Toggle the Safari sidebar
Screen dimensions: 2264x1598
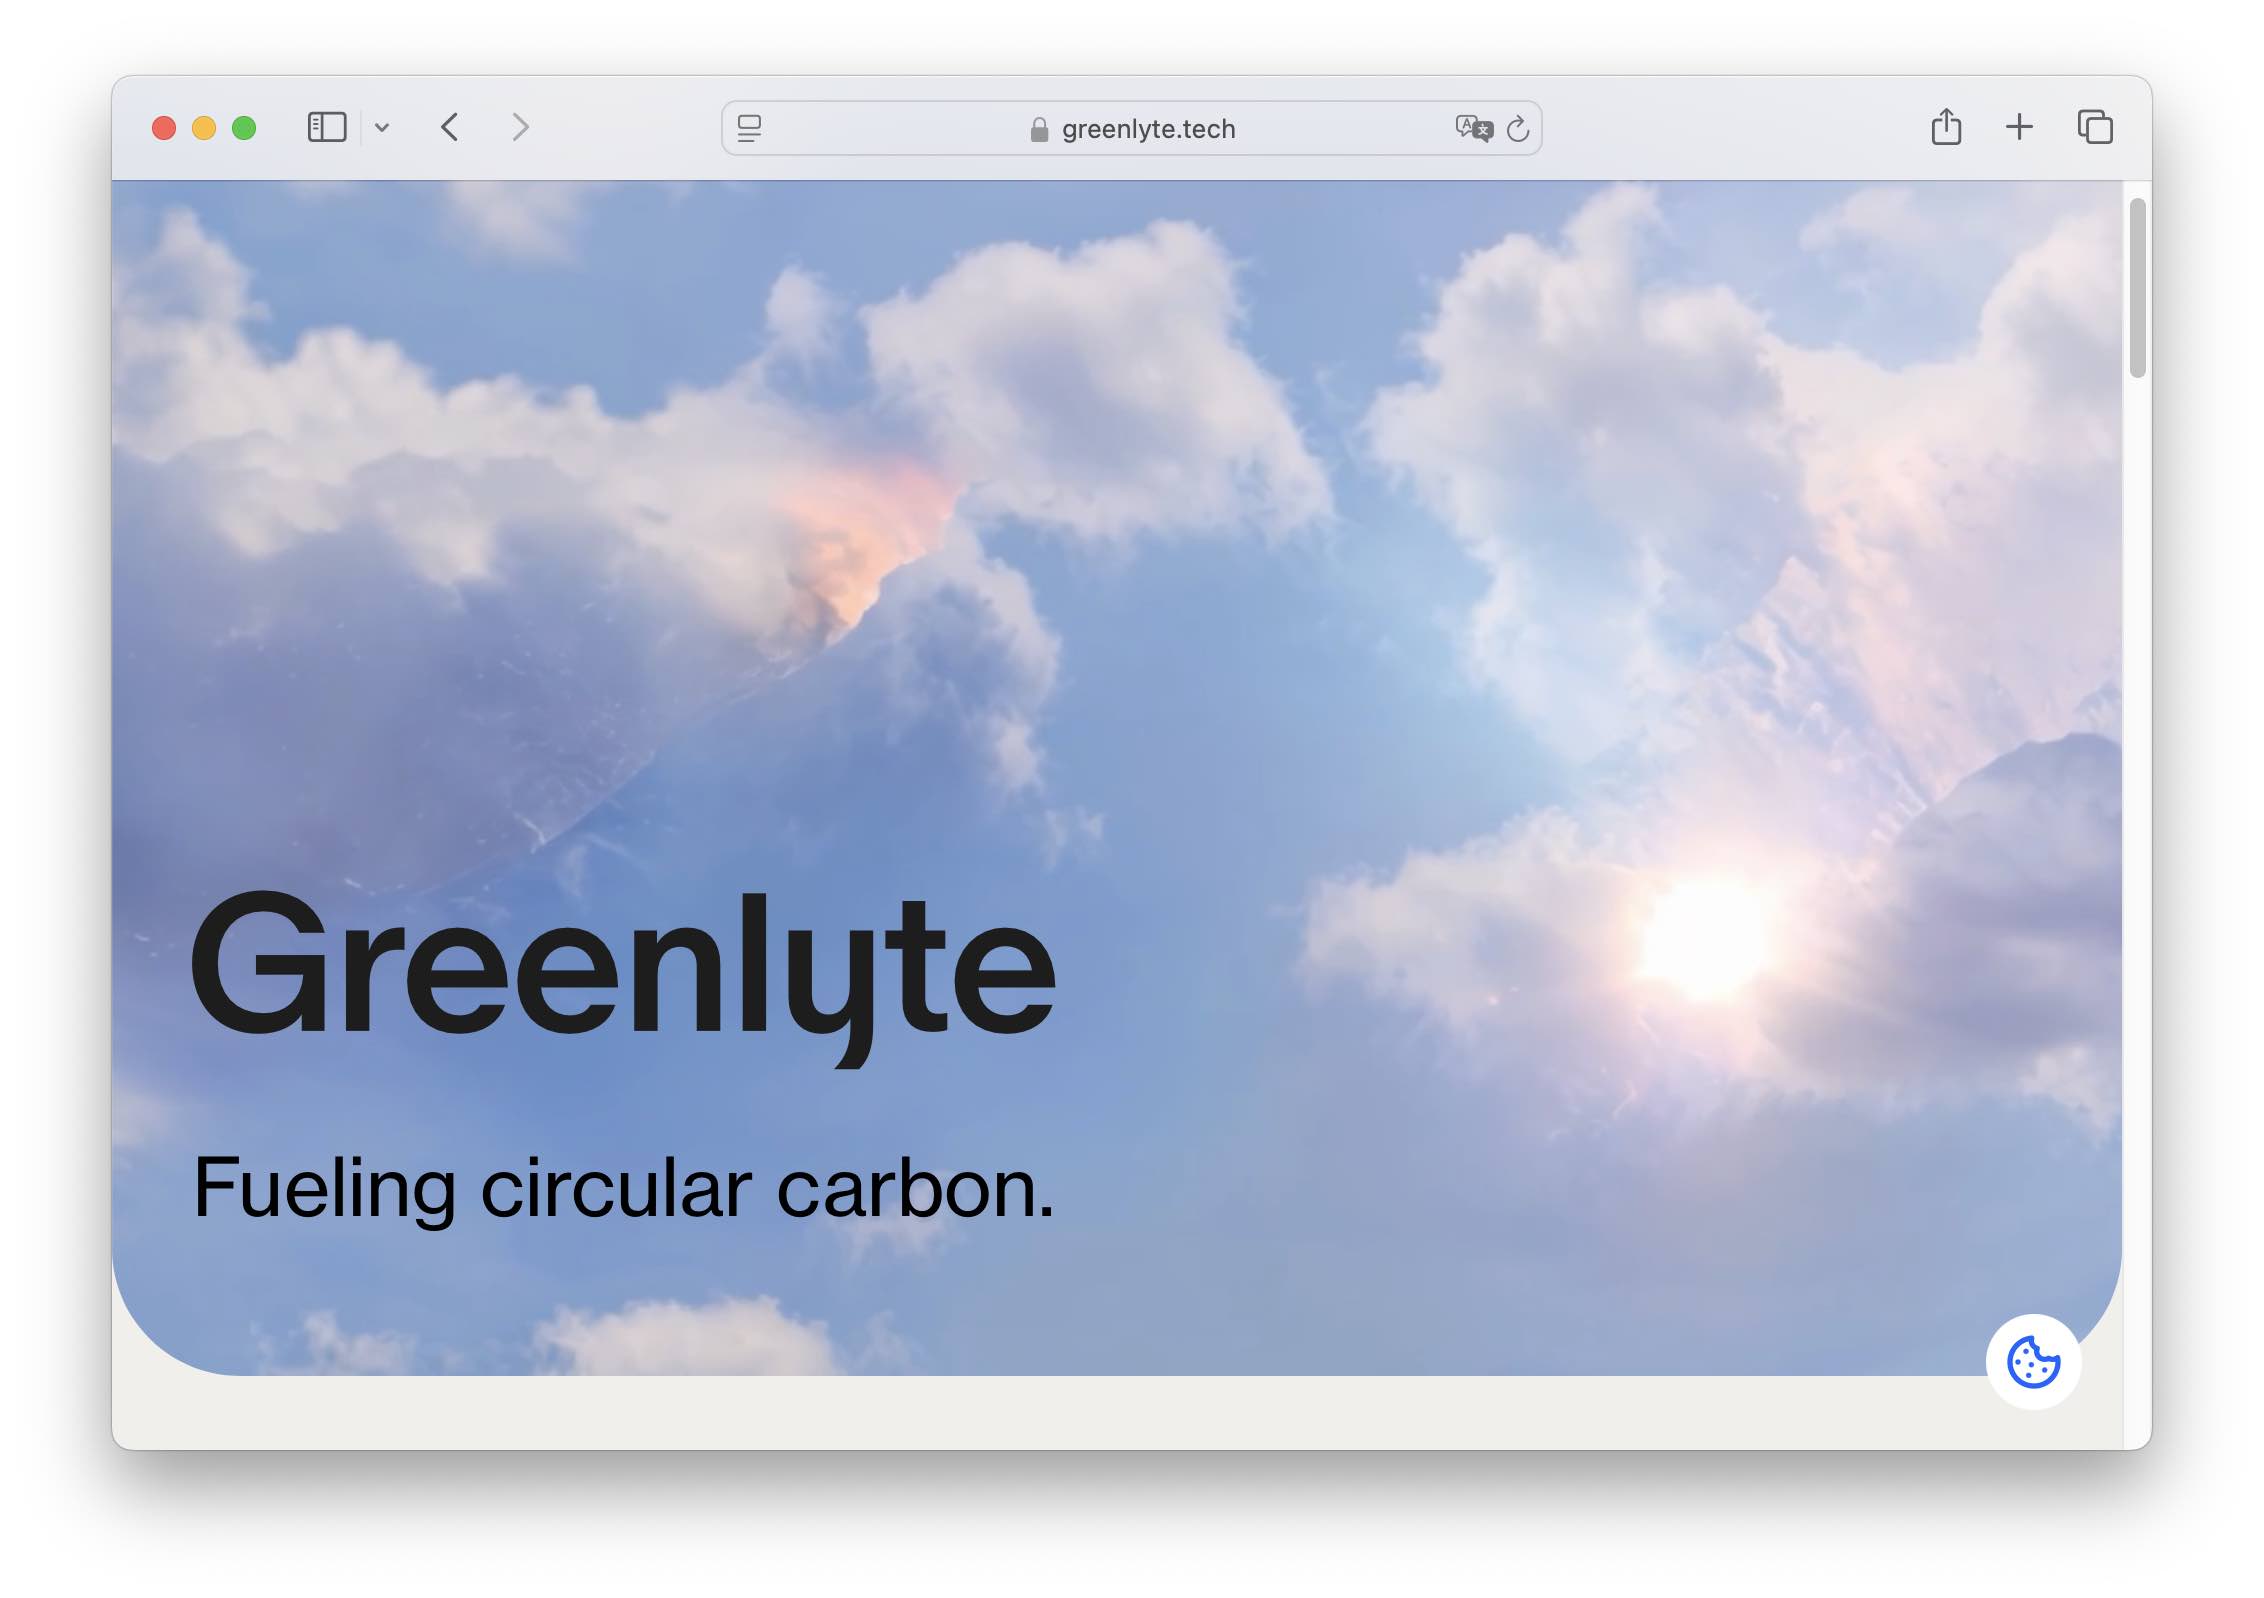pos(326,127)
